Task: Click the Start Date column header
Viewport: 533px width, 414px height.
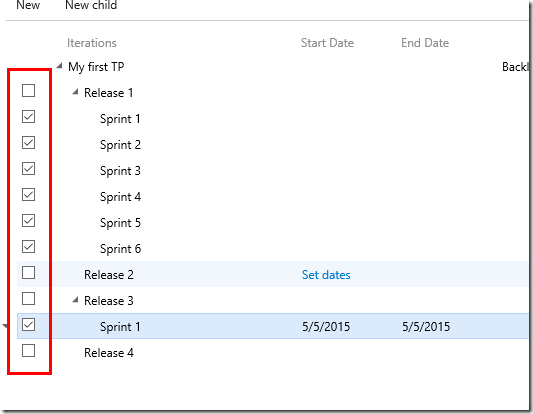Action: point(327,43)
